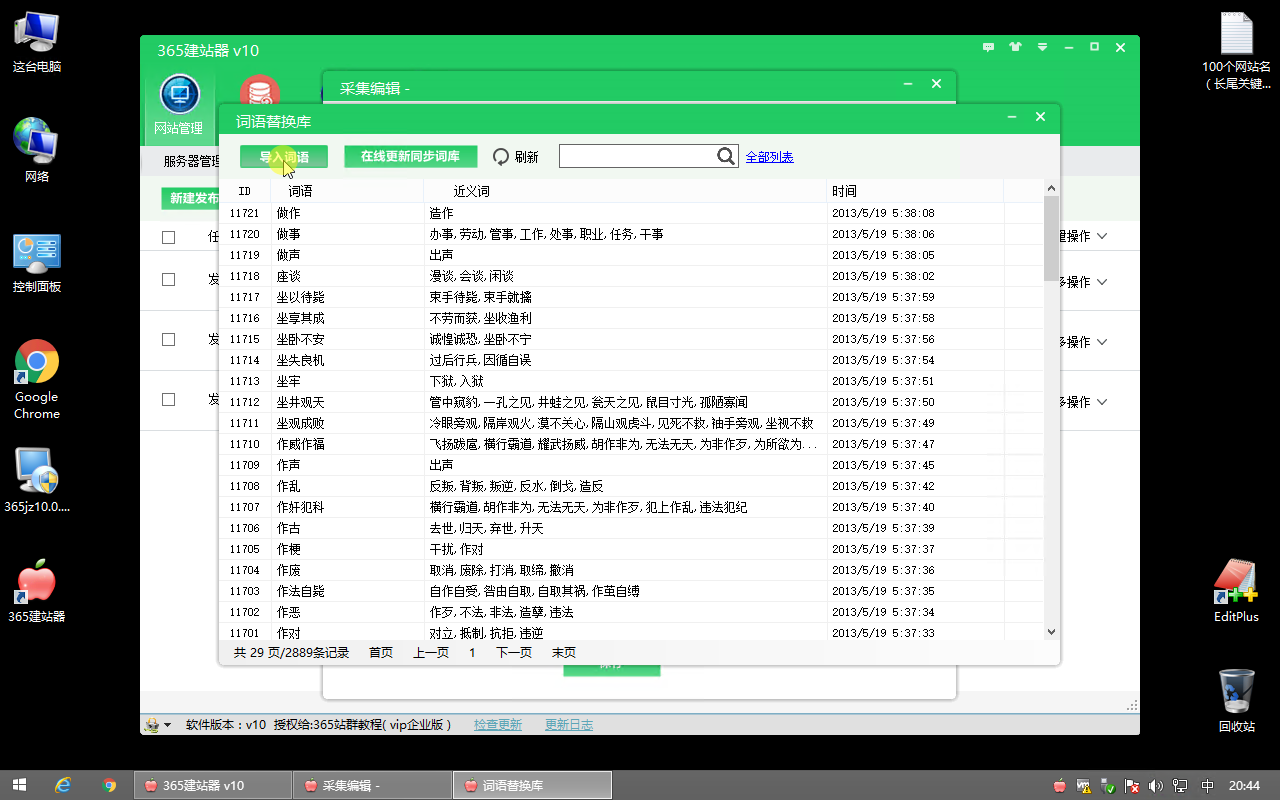Click the circular refresh arrow icon

[x=501, y=157]
